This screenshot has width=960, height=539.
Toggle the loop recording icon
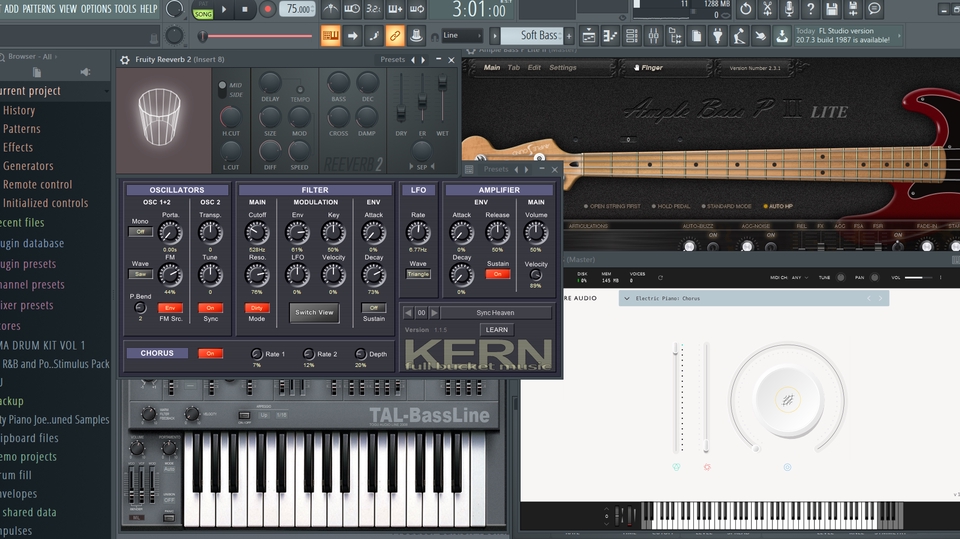[416, 9]
